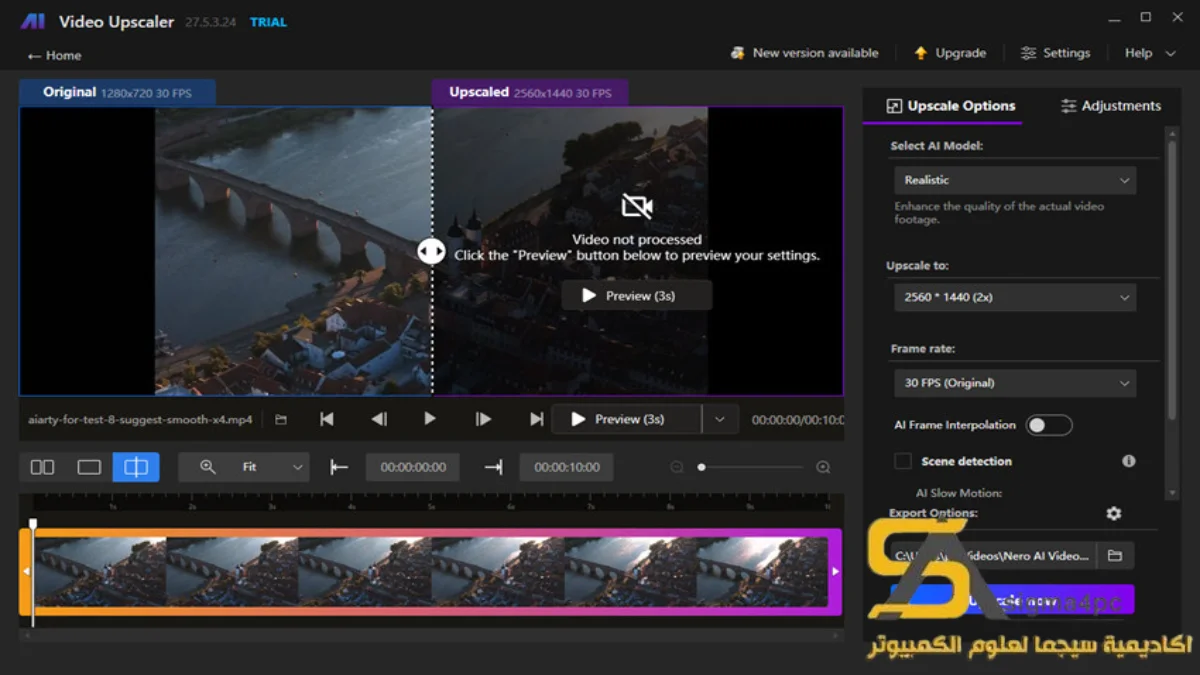This screenshot has width=1200, height=675.
Task: Click the clip's right trim handle
Action: (835, 571)
